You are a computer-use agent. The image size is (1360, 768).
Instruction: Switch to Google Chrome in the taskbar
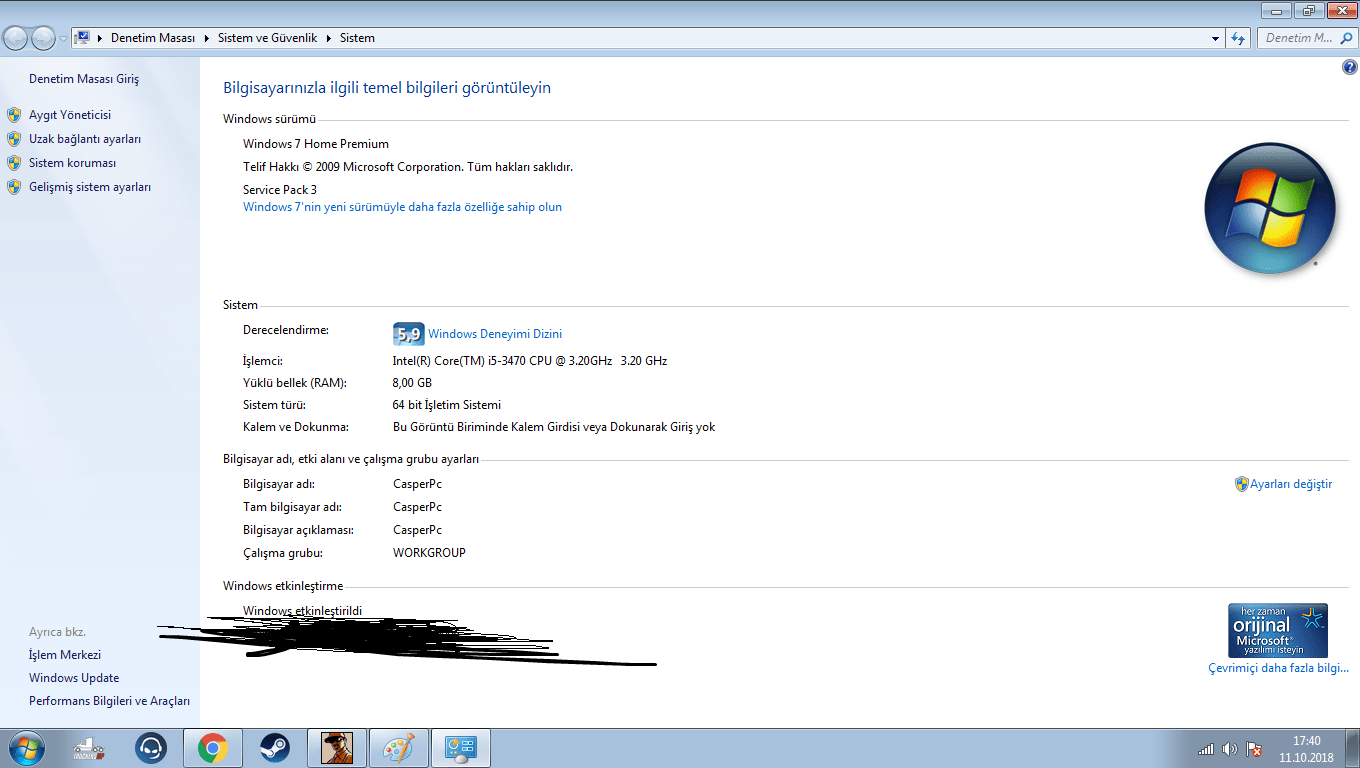click(x=212, y=748)
